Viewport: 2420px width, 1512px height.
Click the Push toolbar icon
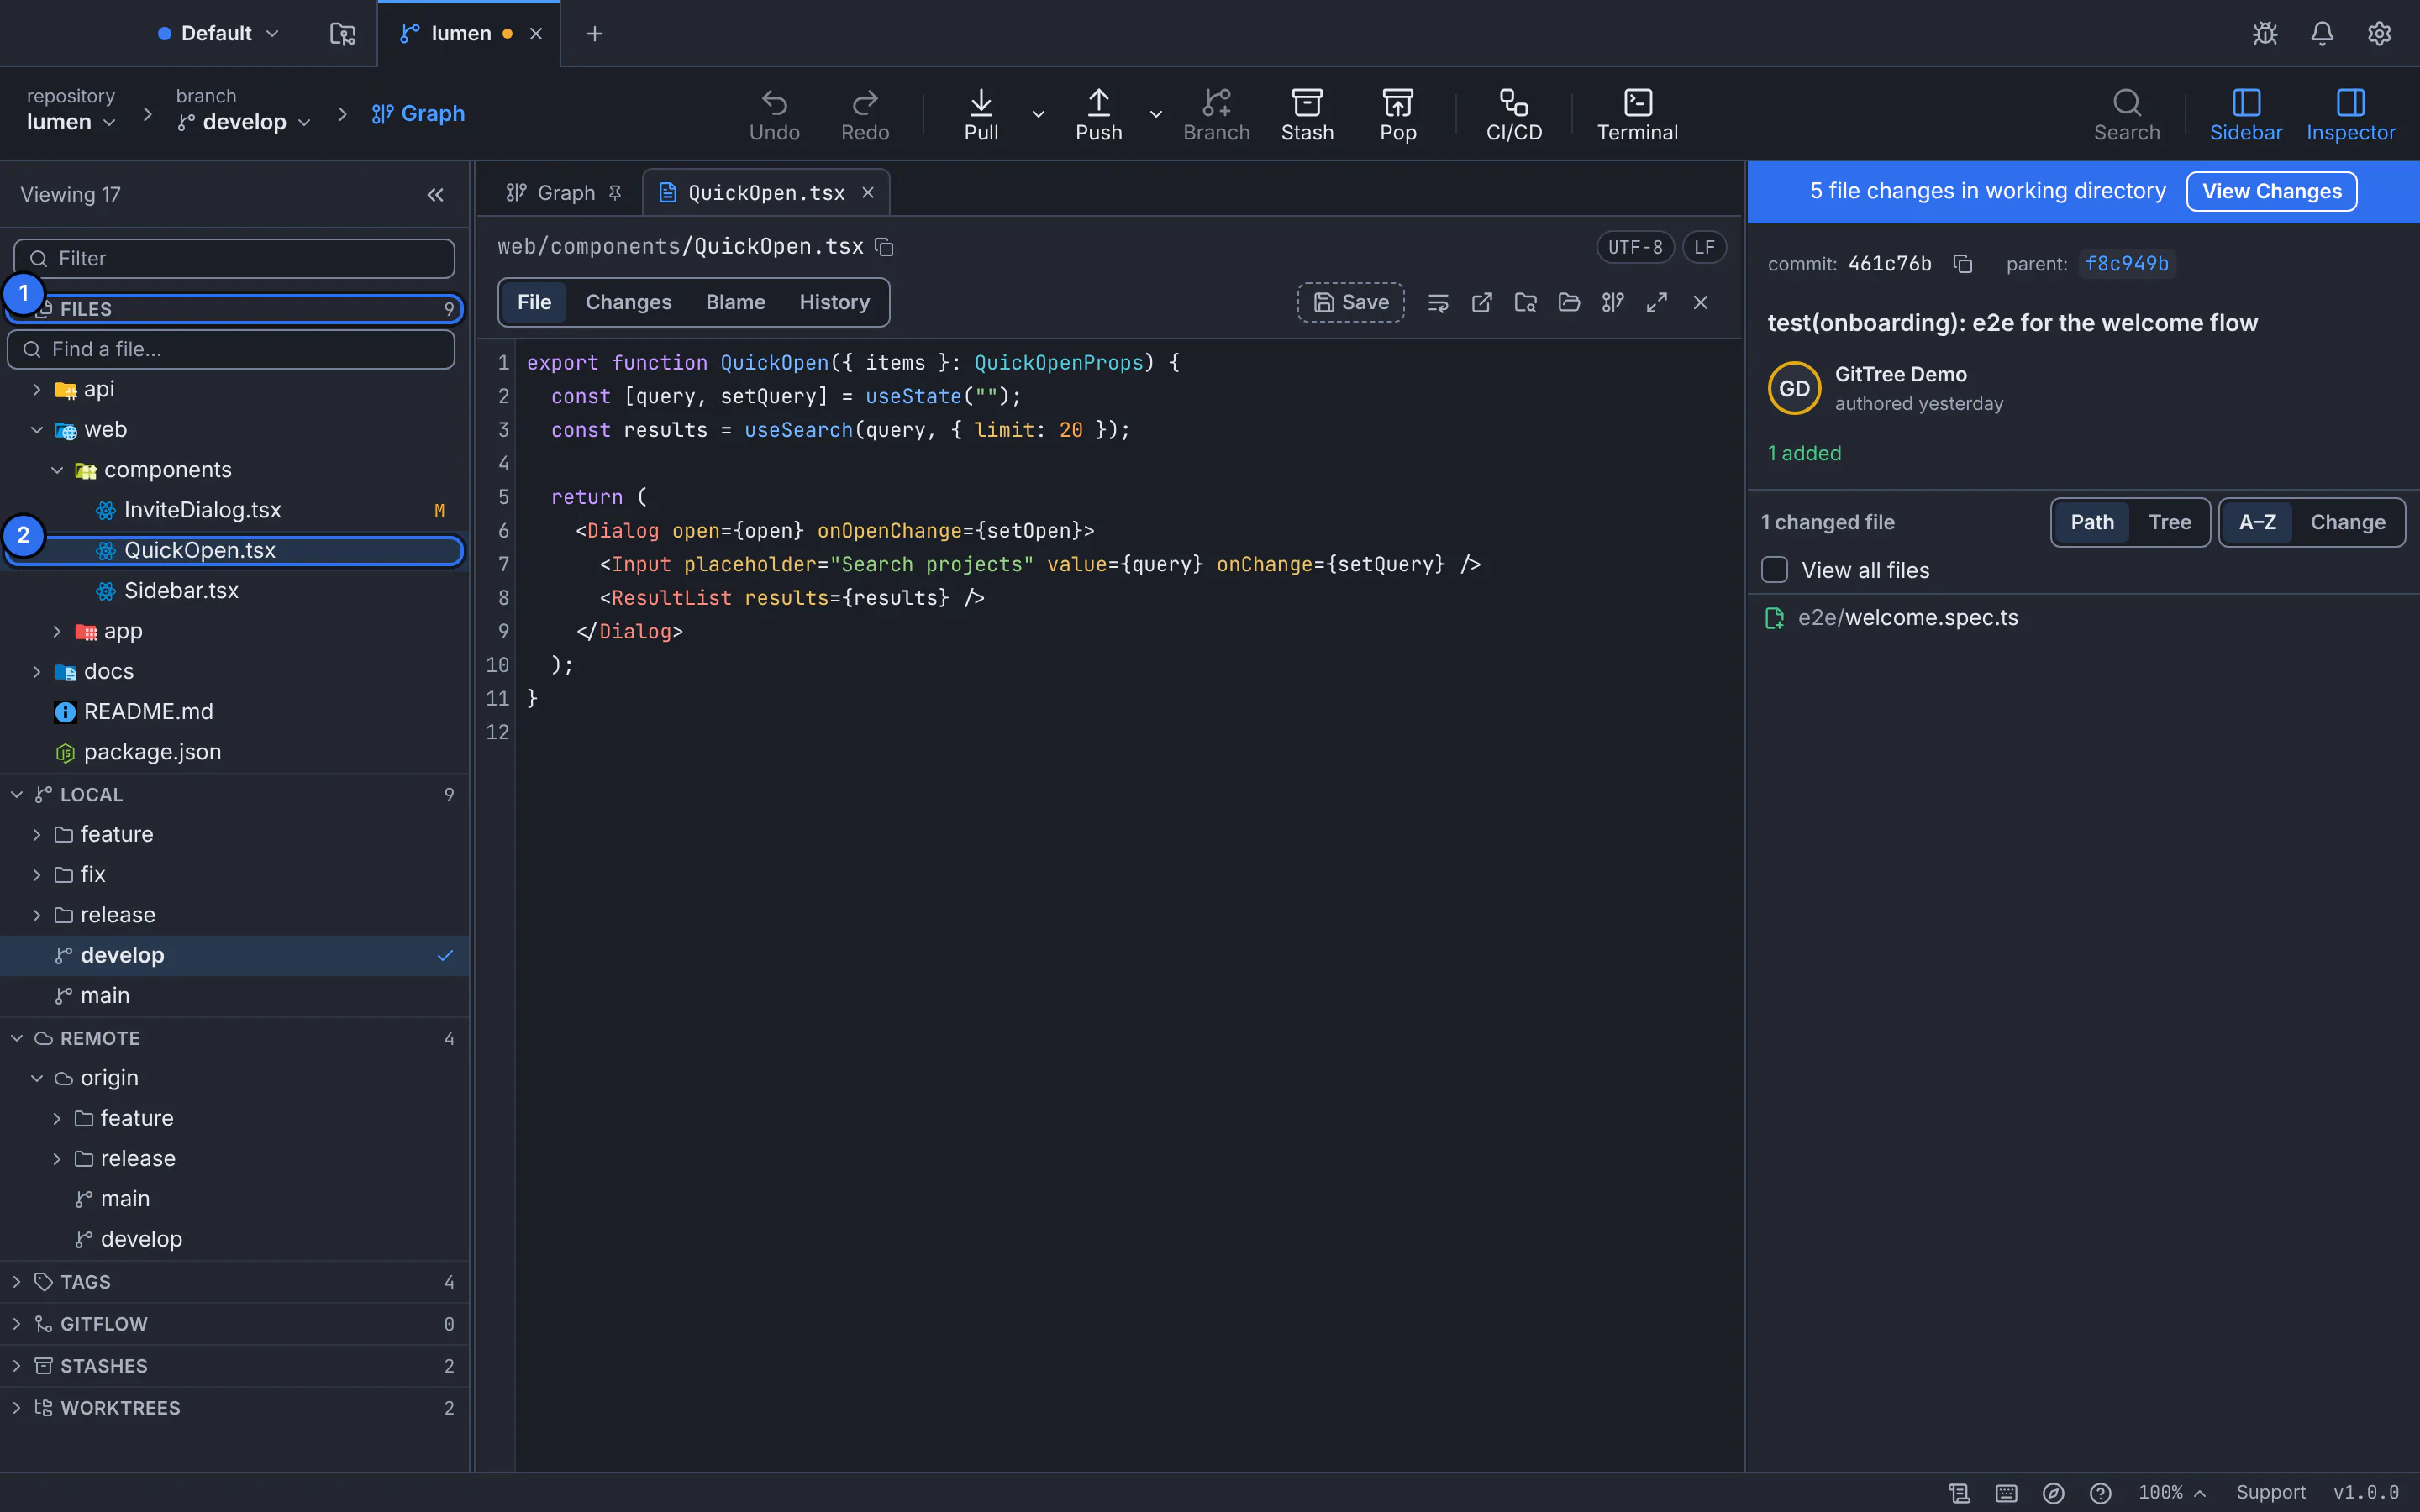pyautogui.click(x=1098, y=114)
